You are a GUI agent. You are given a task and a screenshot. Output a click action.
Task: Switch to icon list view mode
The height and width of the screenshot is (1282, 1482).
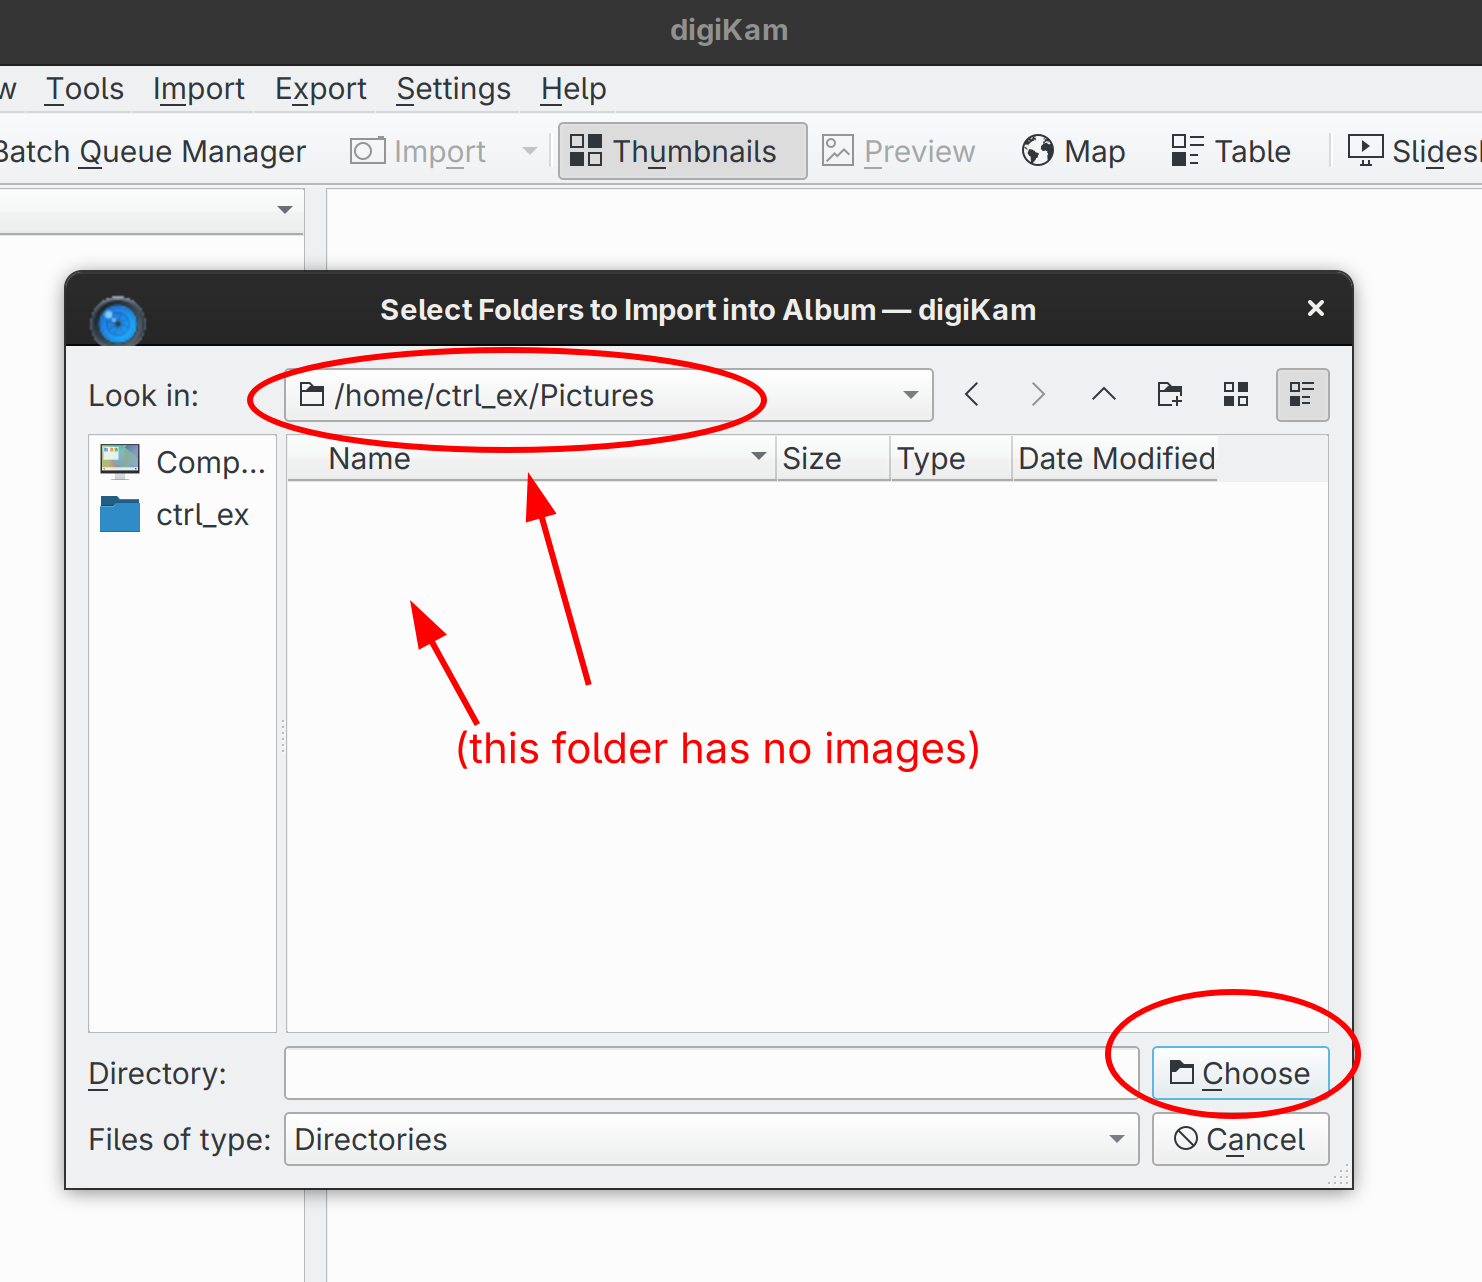tap(1236, 395)
